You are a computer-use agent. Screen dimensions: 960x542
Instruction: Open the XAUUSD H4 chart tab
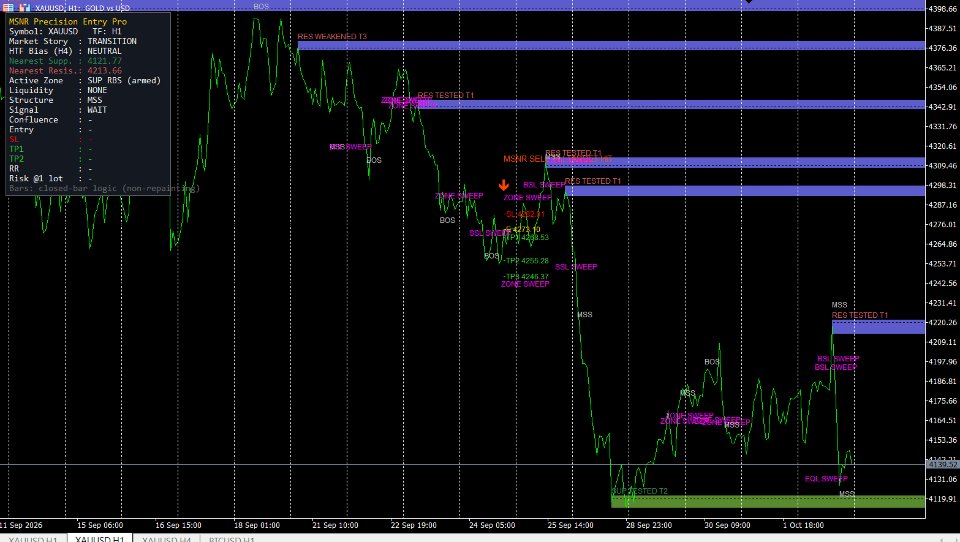(x=166, y=539)
